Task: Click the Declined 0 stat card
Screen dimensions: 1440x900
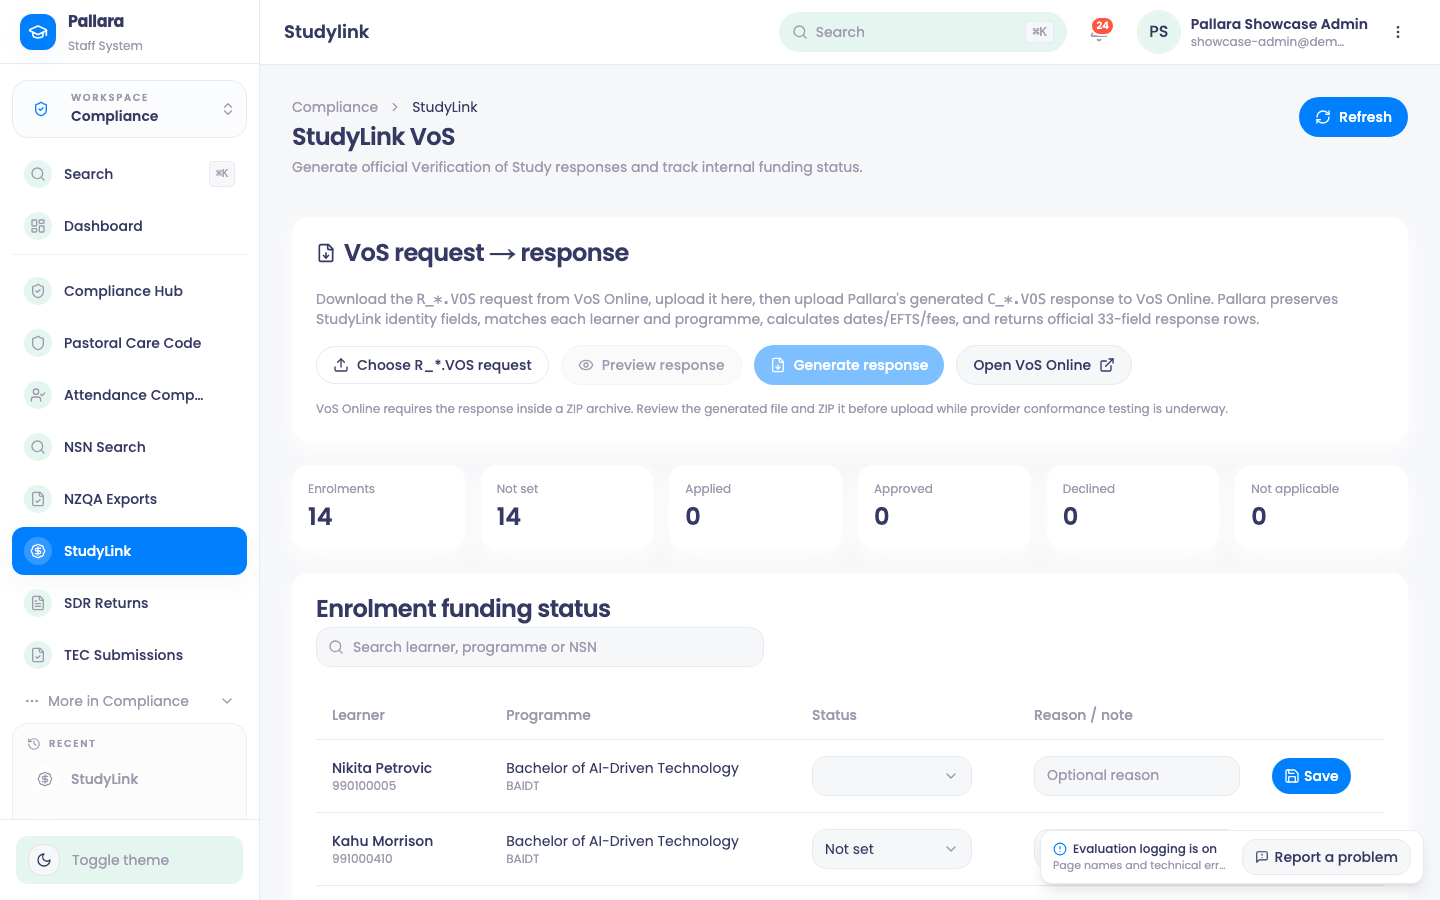Action: [x=1133, y=507]
